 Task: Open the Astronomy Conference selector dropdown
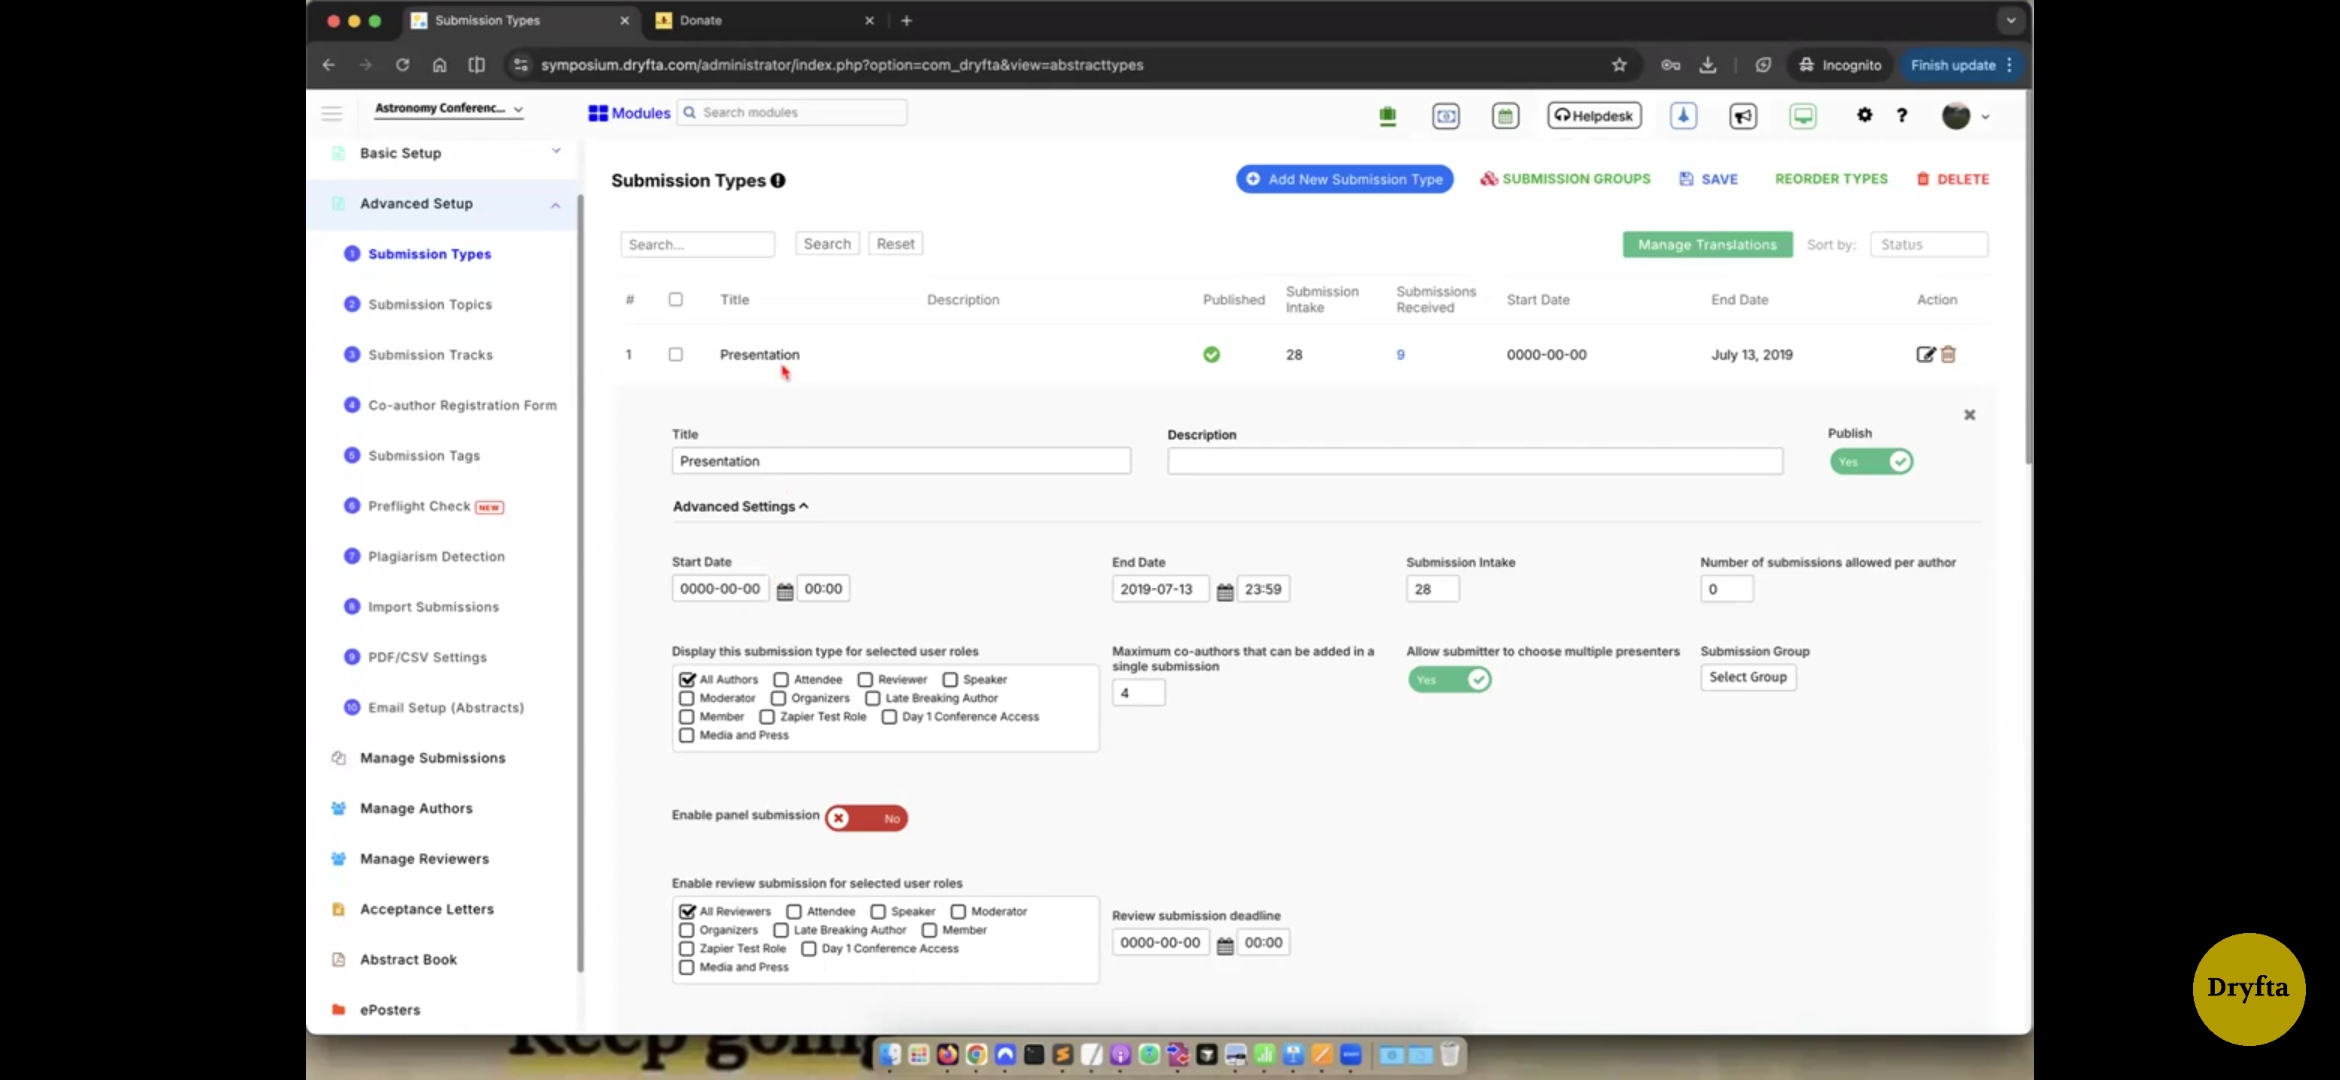[x=449, y=109]
